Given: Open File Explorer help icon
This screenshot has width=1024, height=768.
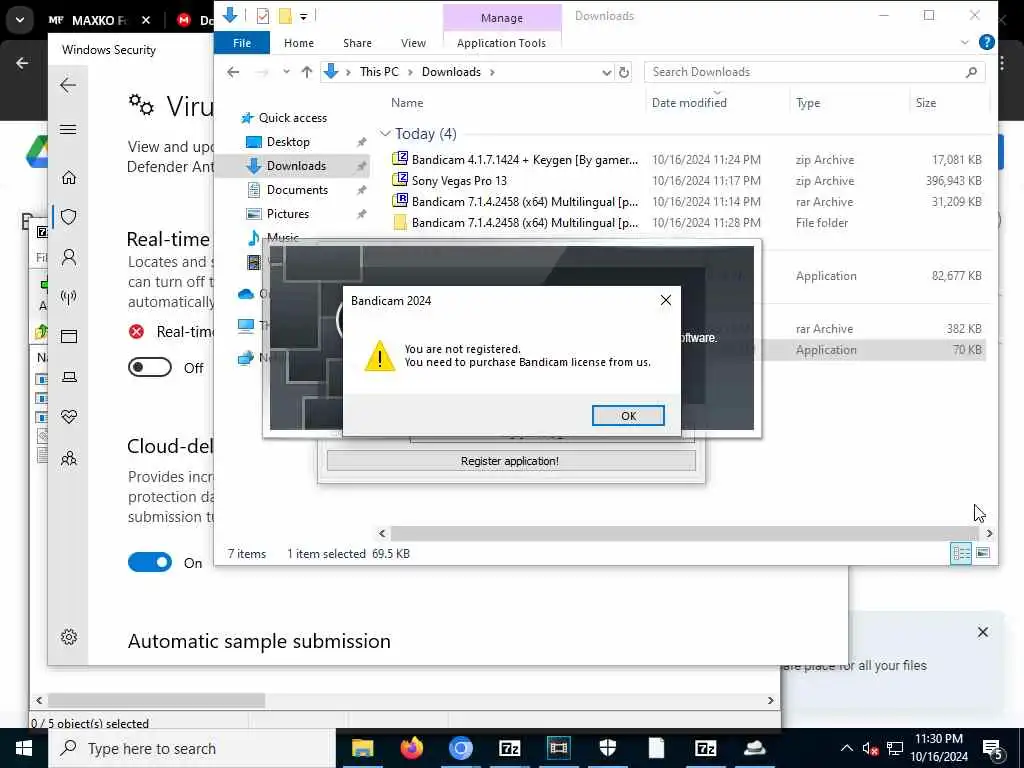Looking at the screenshot, I should click(986, 42).
